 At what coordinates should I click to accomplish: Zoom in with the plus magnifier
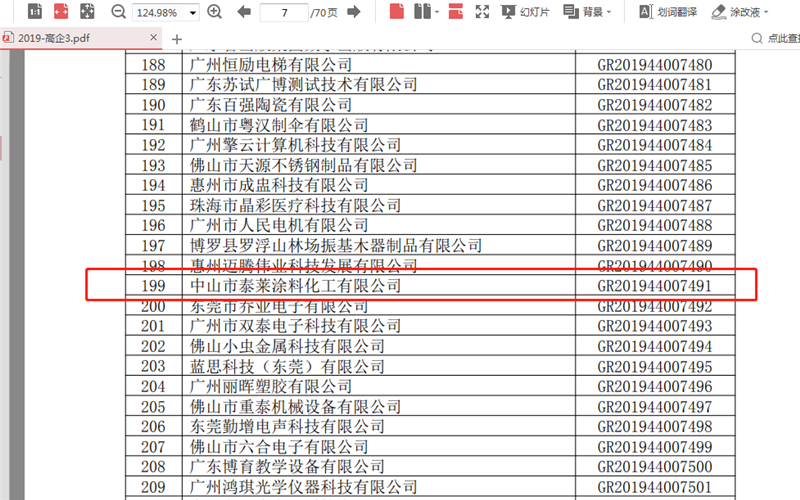point(215,12)
